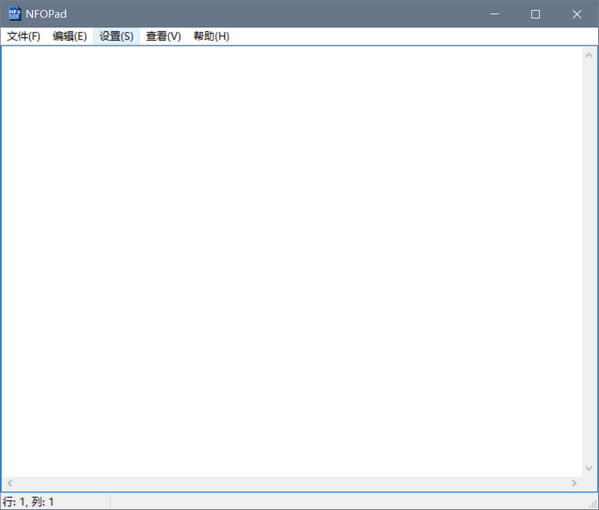This screenshot has height=510, width=599.
Task: Minimize the NFOPad window
Action: pyautogui.click(x=495, y=14)
